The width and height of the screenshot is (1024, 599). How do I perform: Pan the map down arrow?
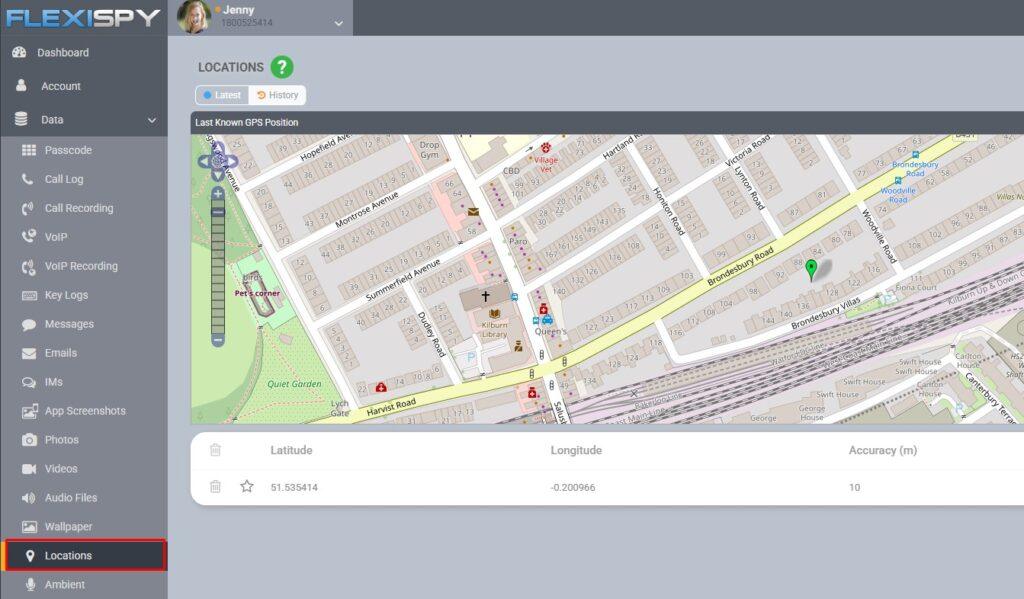(218, 175)
